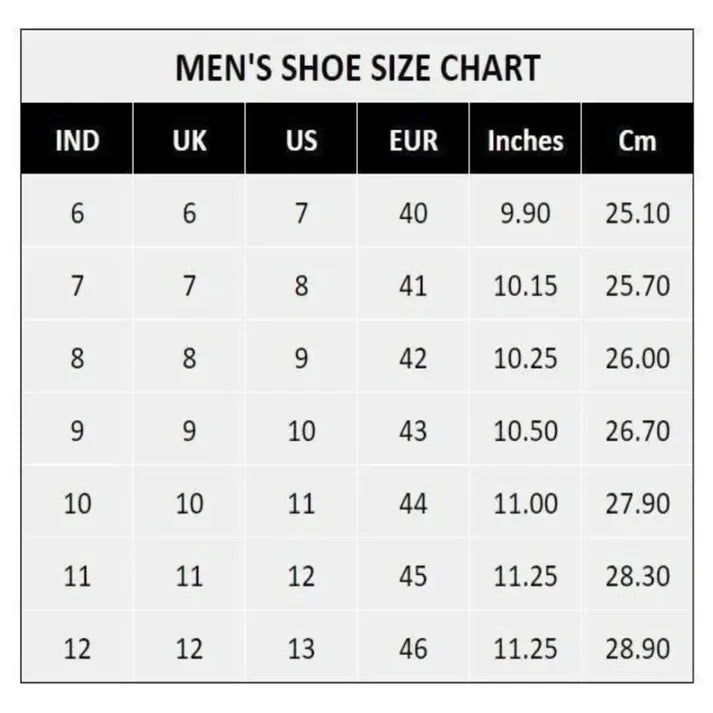Select the 28.90 cm value
This screenshot has width=713, height=713.
[637, 649]
